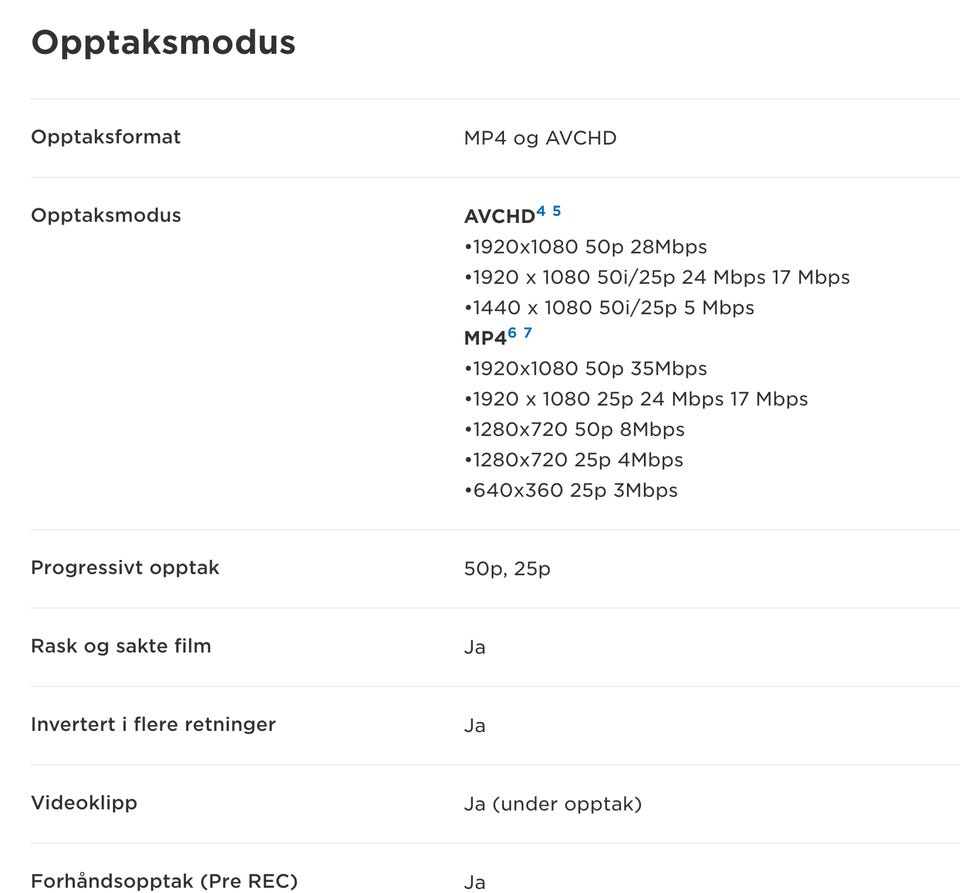Click the bold MP4 heading text

point(485,339)
